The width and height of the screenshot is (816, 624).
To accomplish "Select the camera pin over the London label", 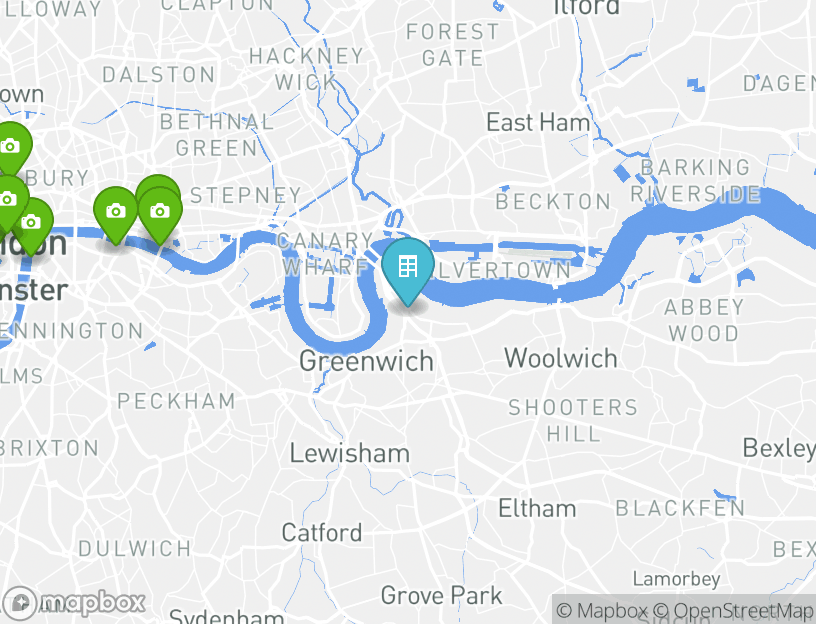I will click(32, 225).
